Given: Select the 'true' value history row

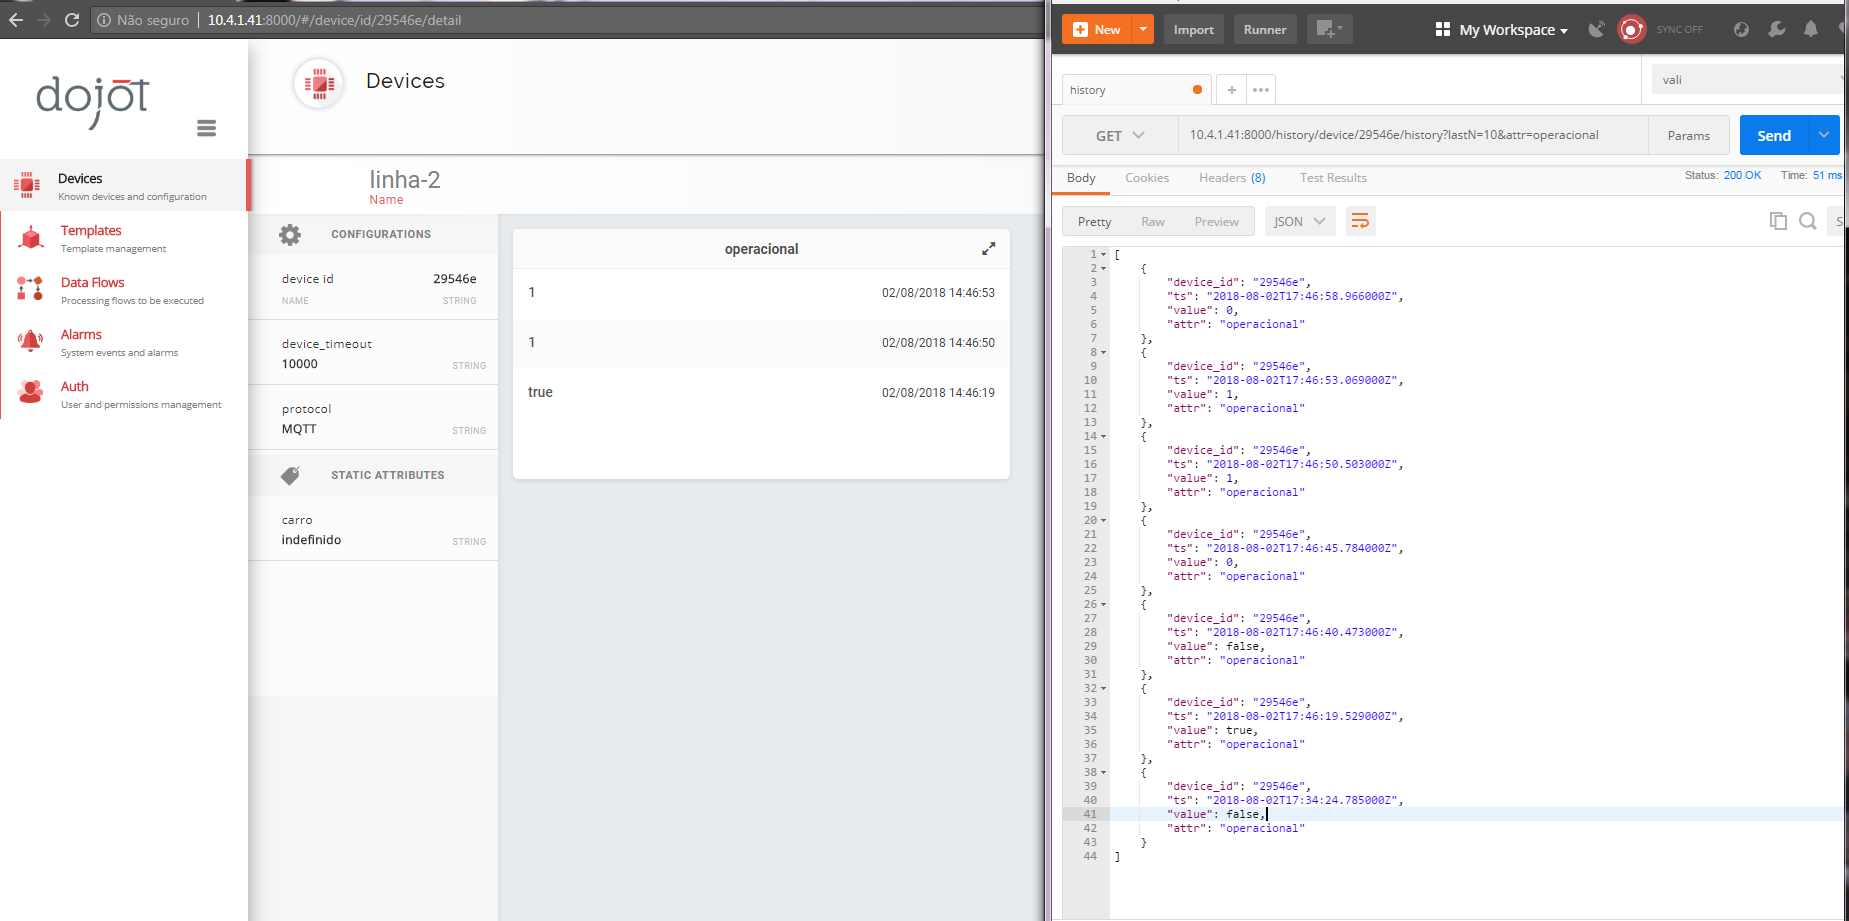Looking at the screenshot, I should [761, 393].
